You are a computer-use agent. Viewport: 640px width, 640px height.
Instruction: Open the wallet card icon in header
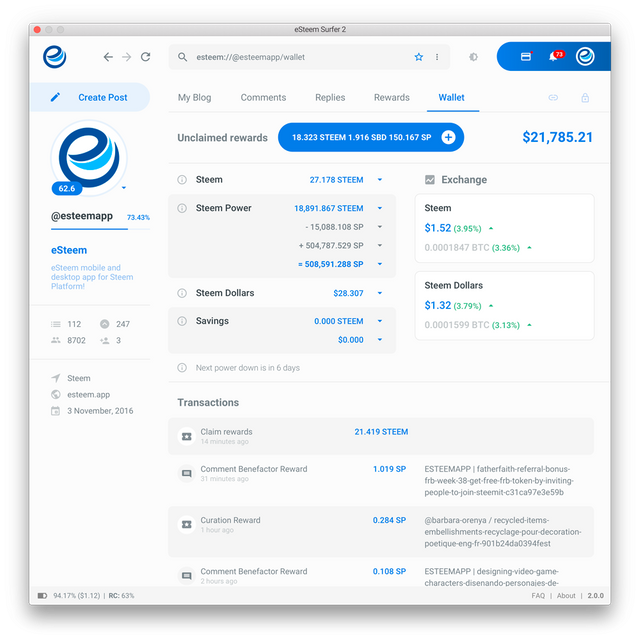pos(526,56)
